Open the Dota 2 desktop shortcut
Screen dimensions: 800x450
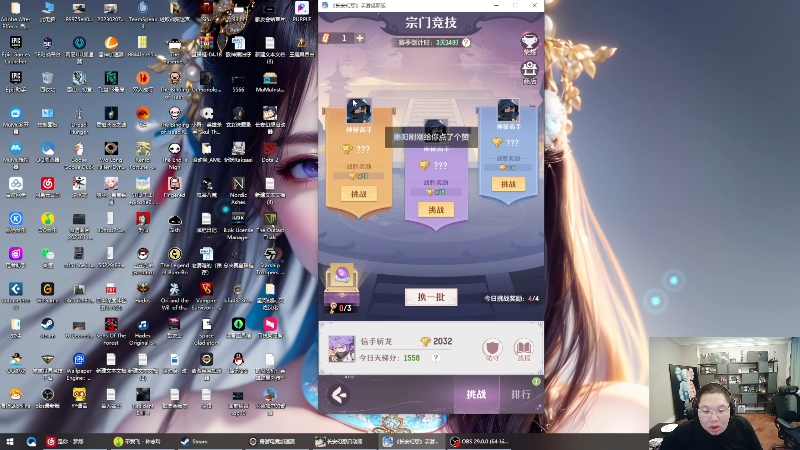click(x=270, y=153)
